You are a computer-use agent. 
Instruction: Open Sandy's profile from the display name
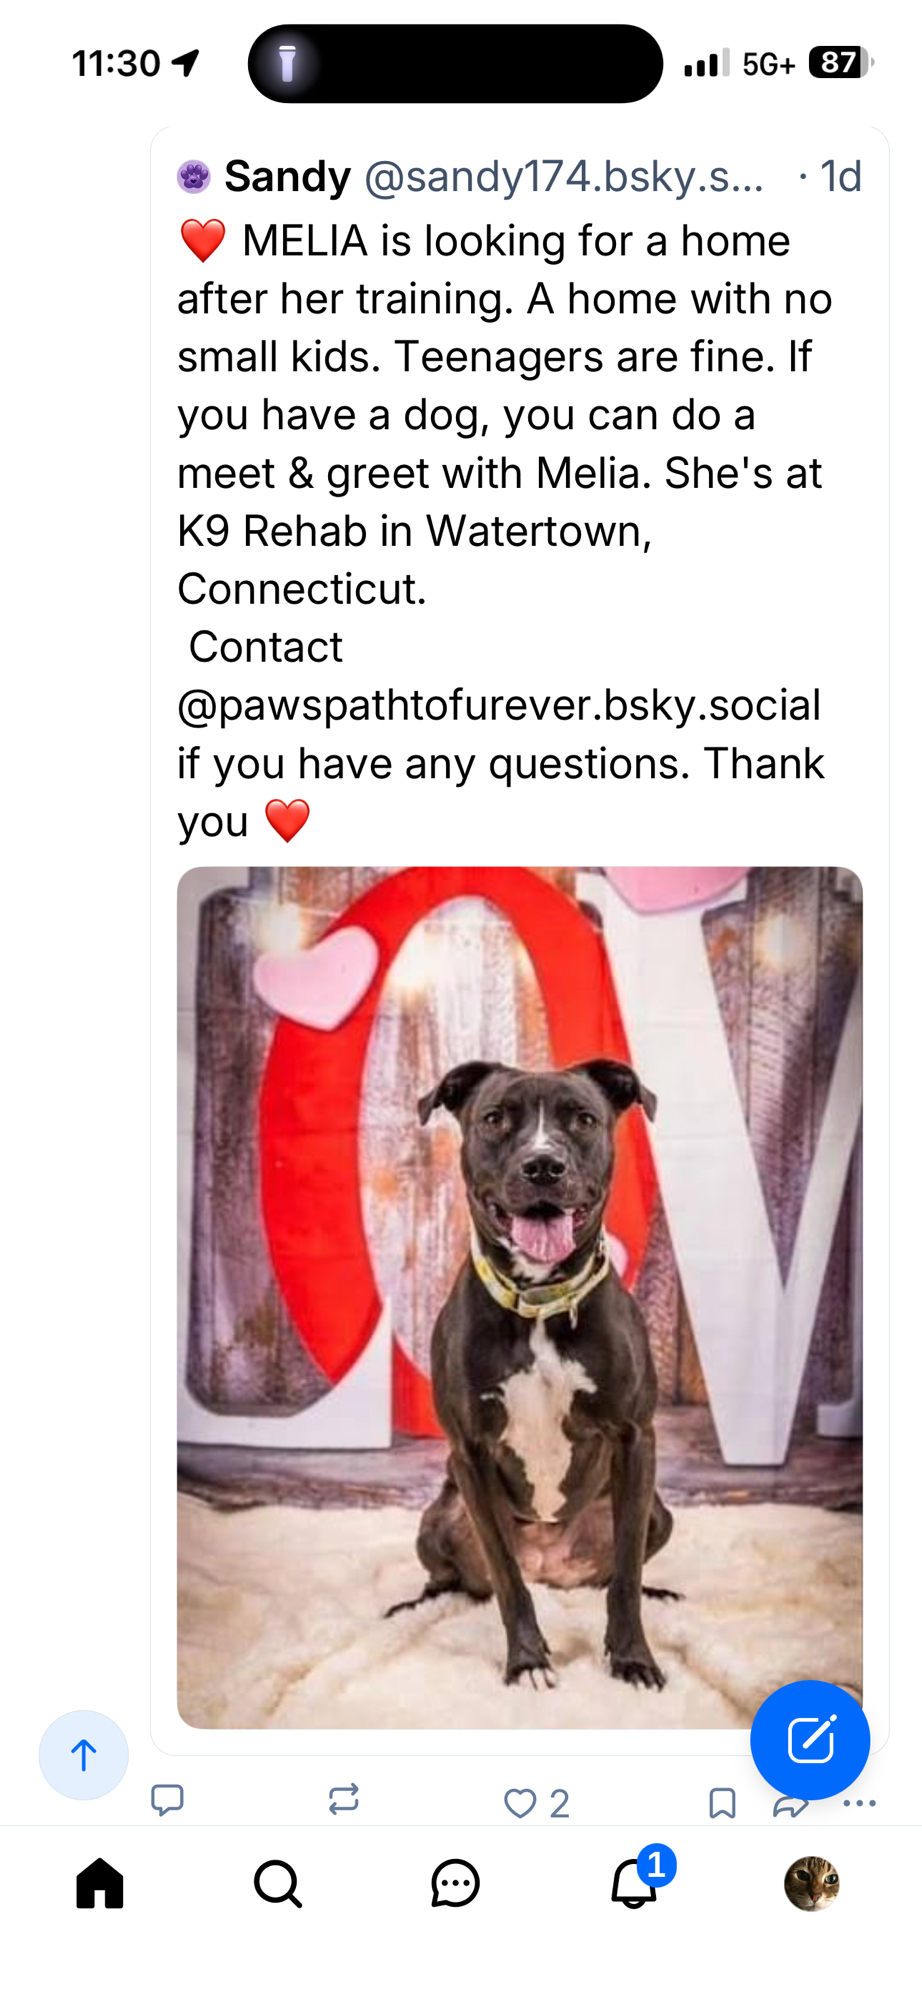coord(287,177)
